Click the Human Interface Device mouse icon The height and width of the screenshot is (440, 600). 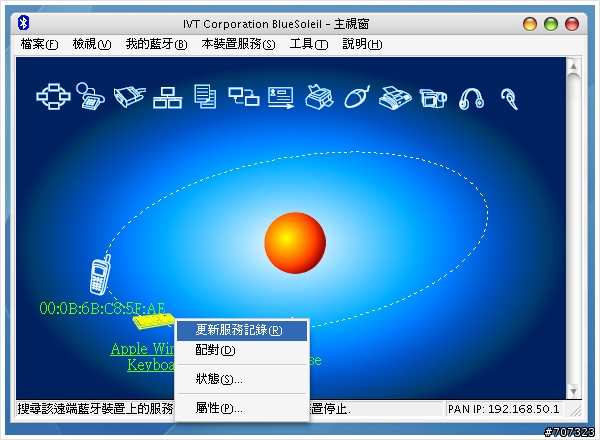pos(357,97)
